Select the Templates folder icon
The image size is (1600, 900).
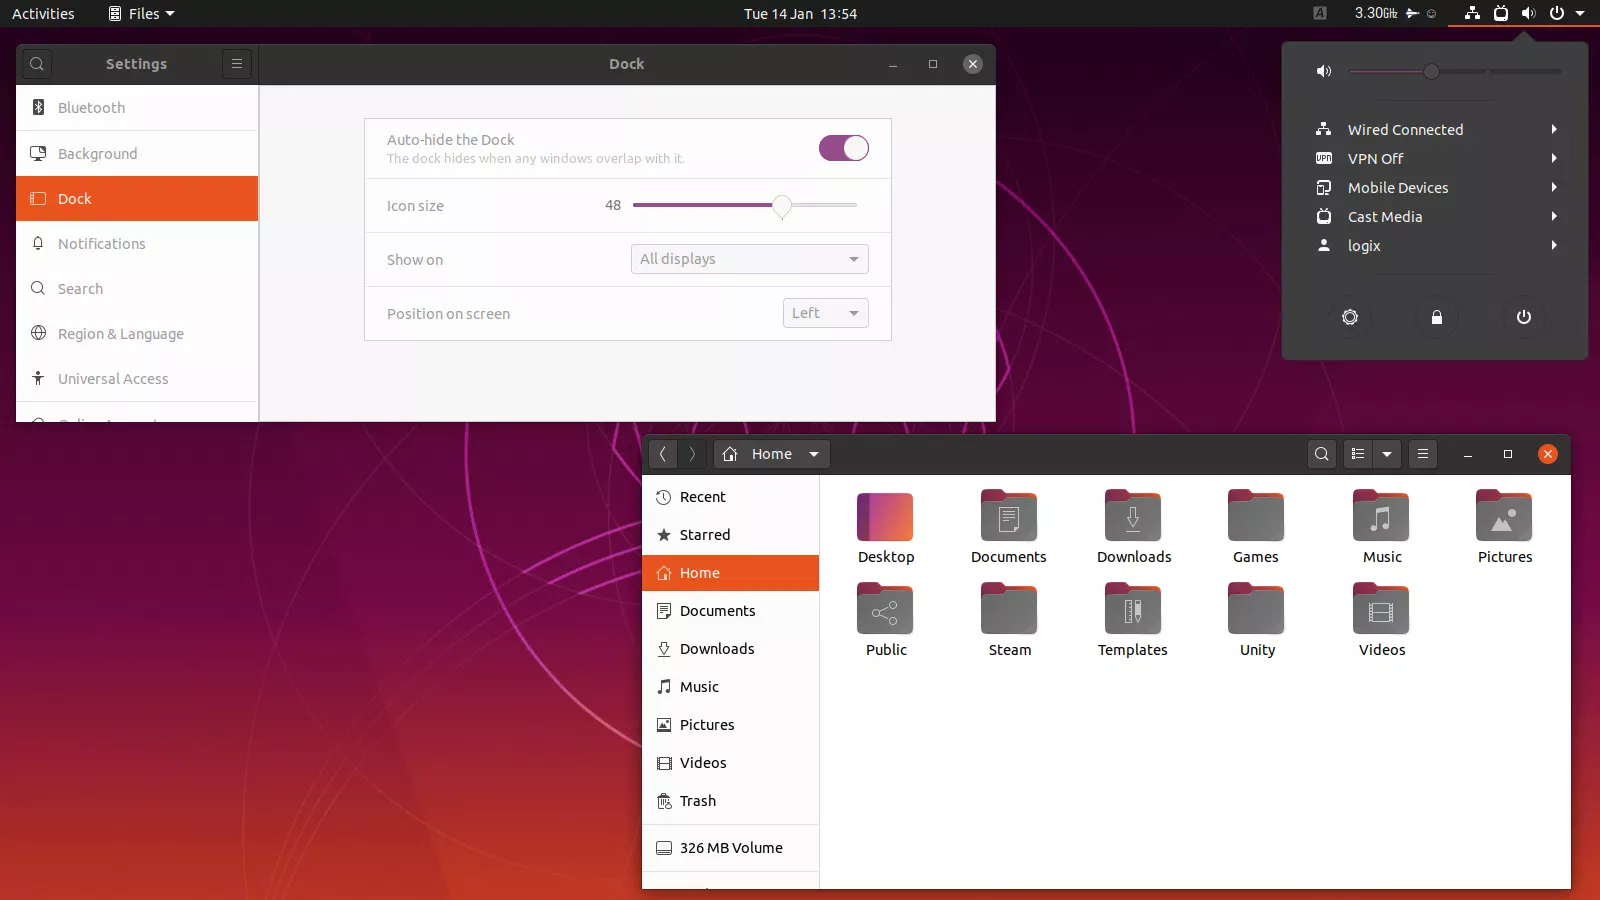coord(1133,609)
